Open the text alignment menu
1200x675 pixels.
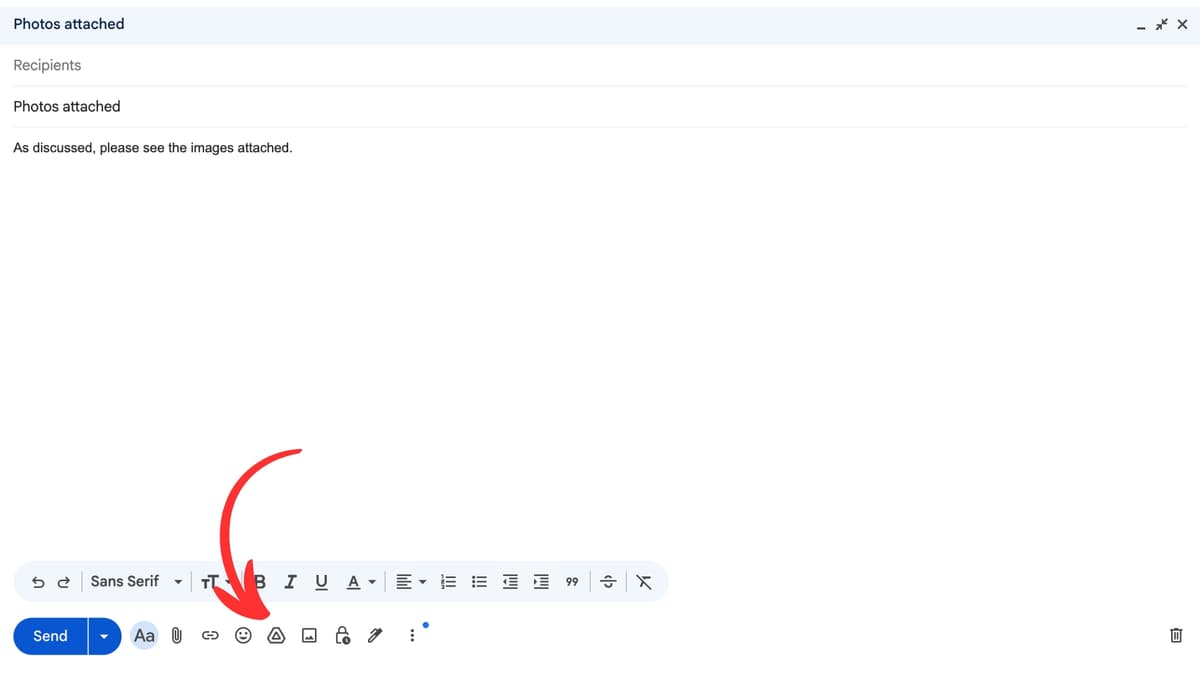(x=405, y=581)
